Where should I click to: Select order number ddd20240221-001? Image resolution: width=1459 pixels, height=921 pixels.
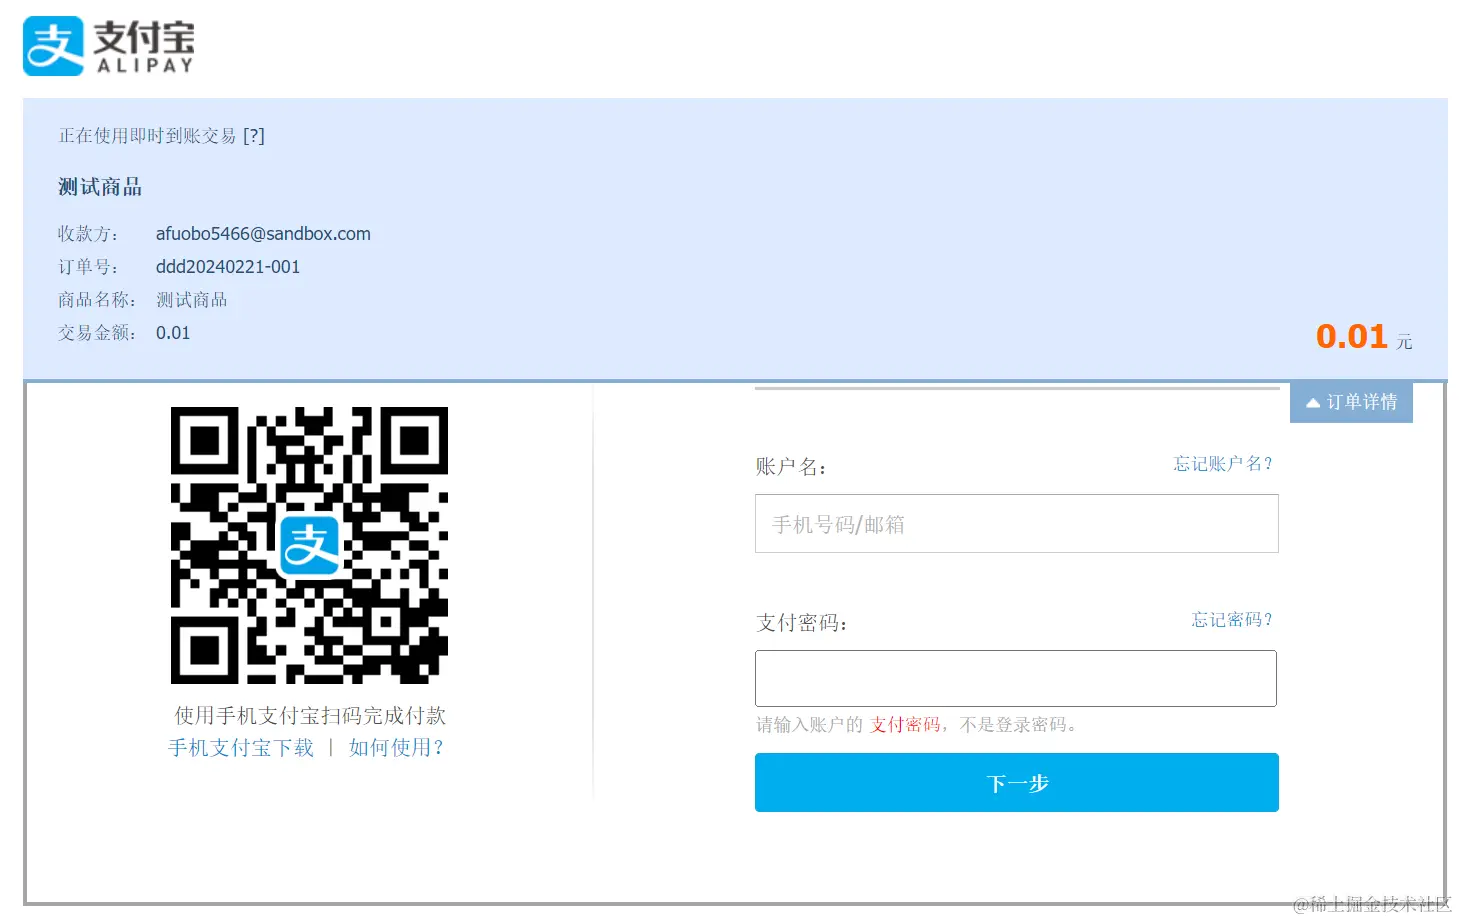tap(228, 267)
